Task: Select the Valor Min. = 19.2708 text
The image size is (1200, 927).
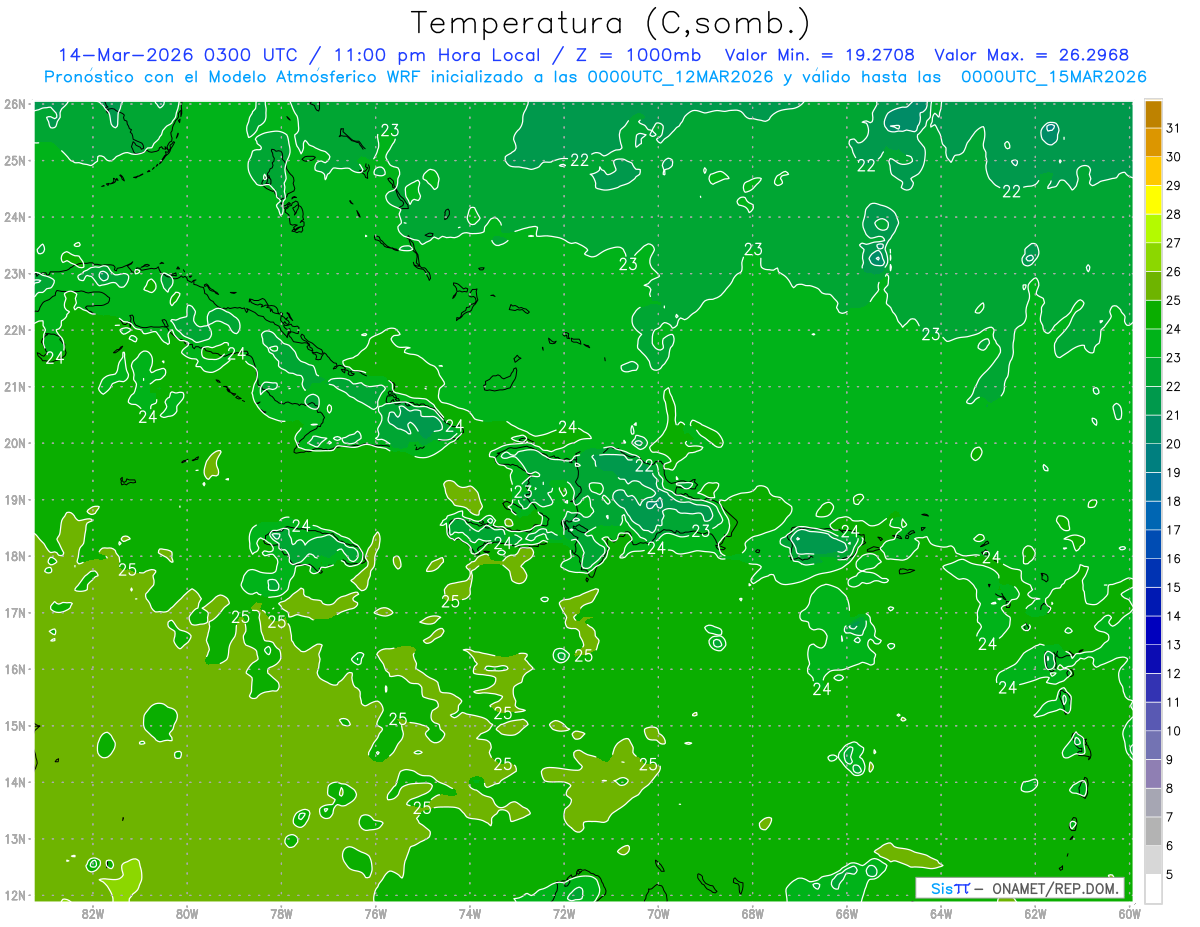Action: (818, 55)
